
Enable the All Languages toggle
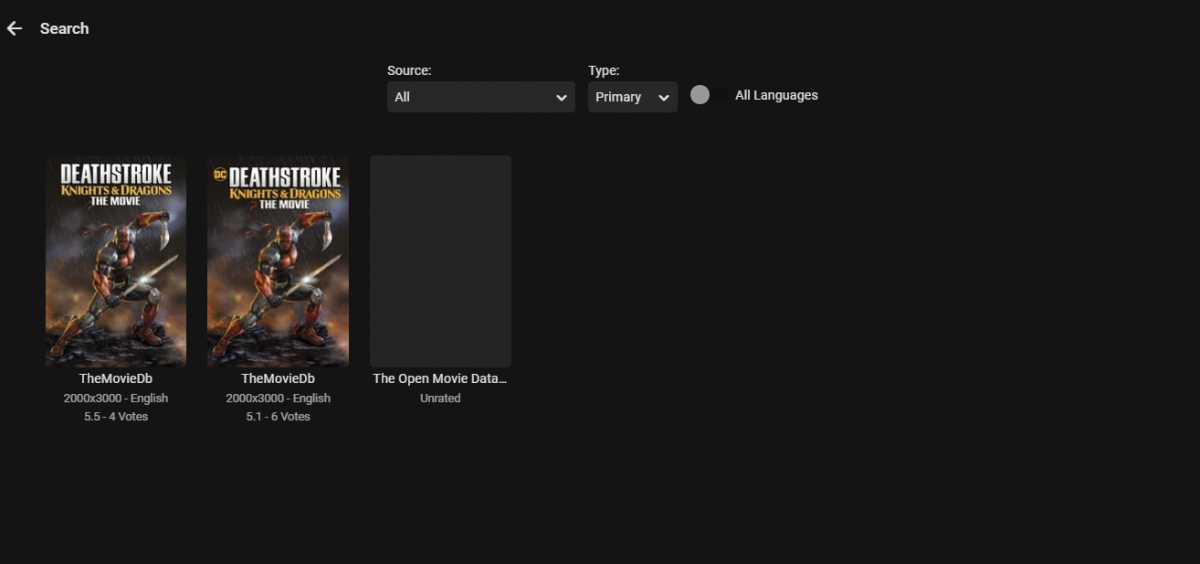click(x=709, y=95)
